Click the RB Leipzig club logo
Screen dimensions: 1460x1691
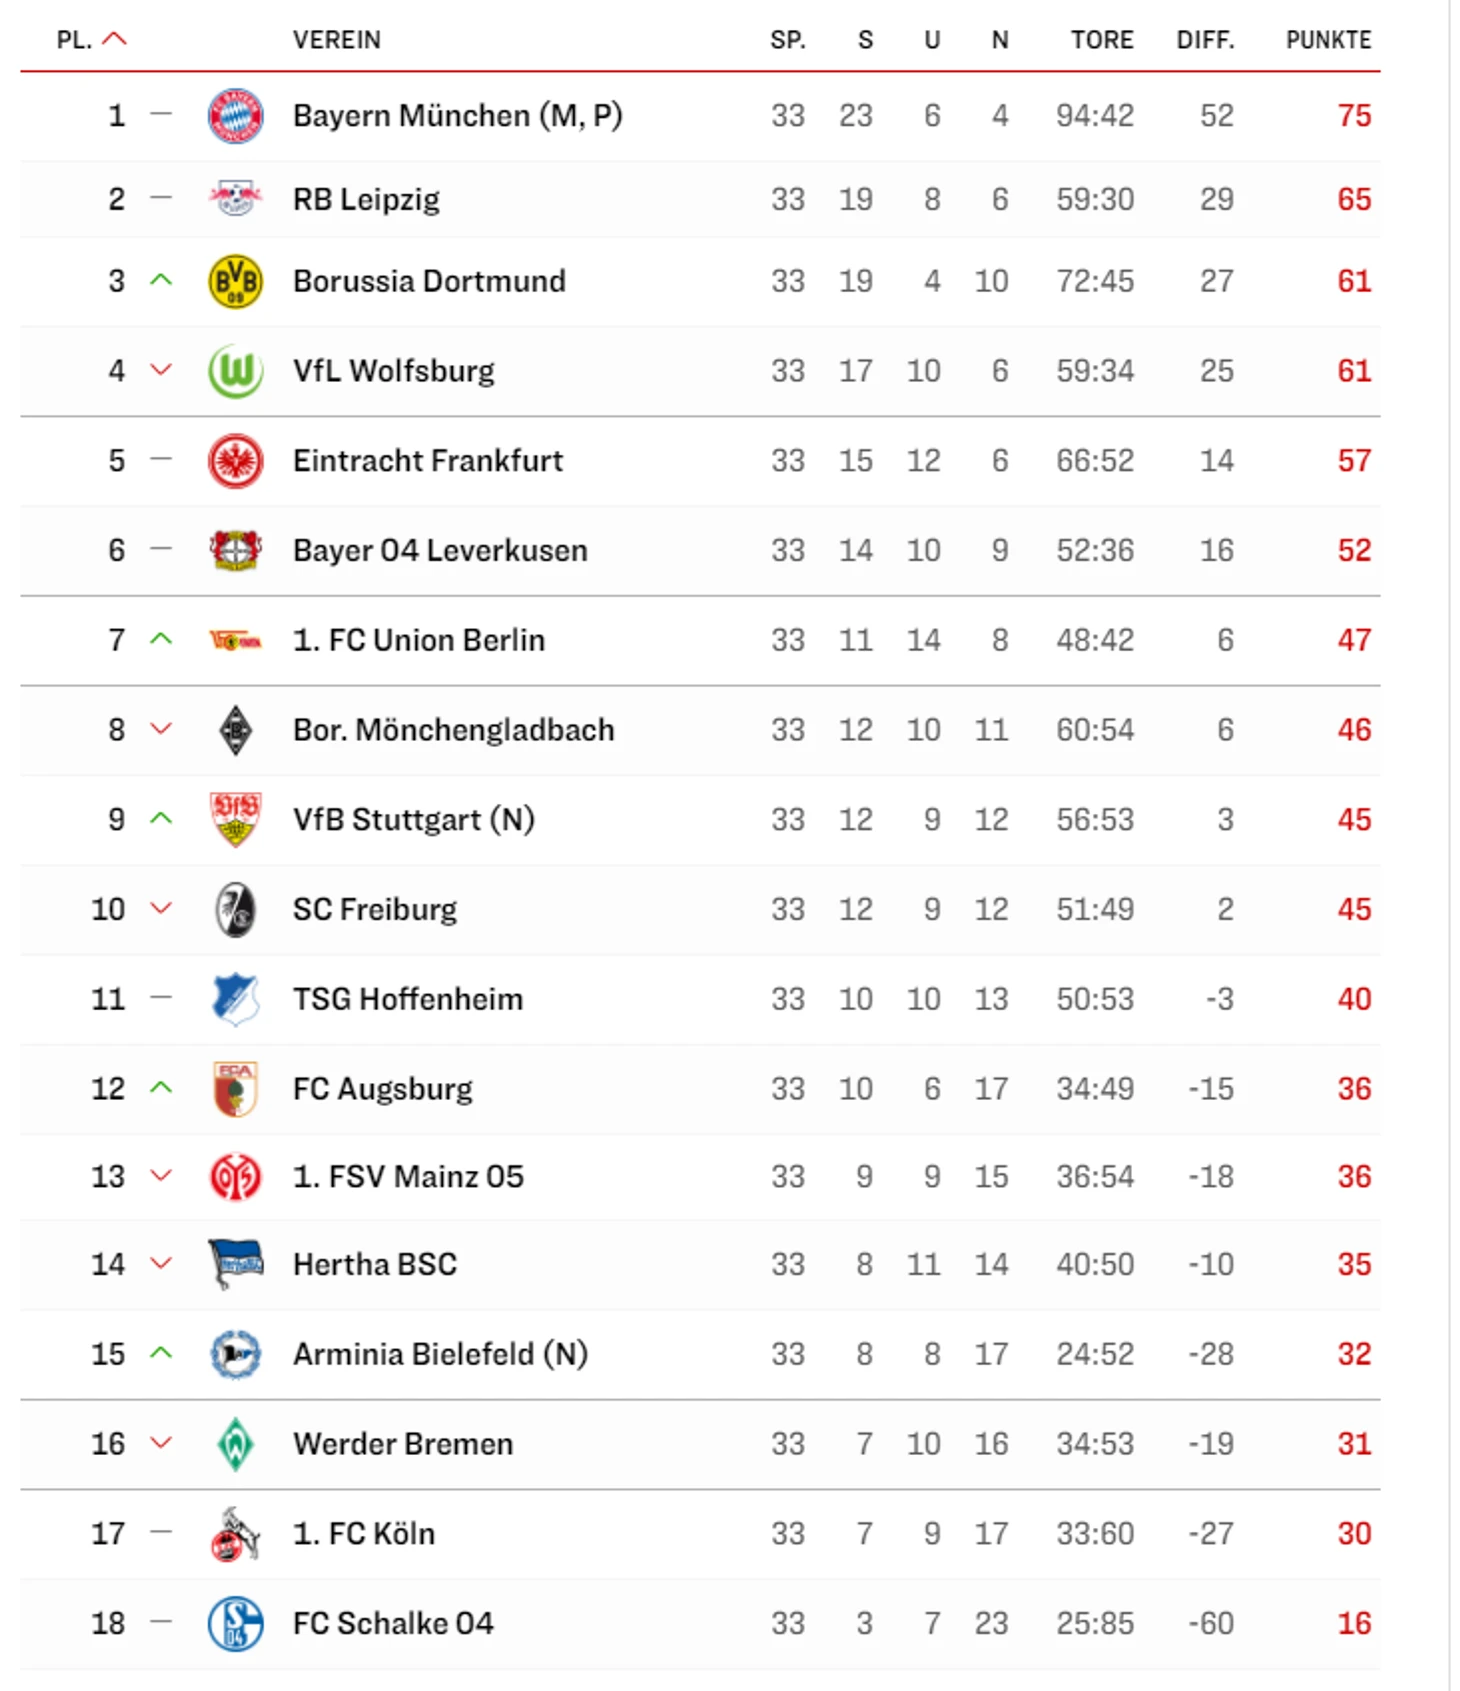(x=235, y=198)
